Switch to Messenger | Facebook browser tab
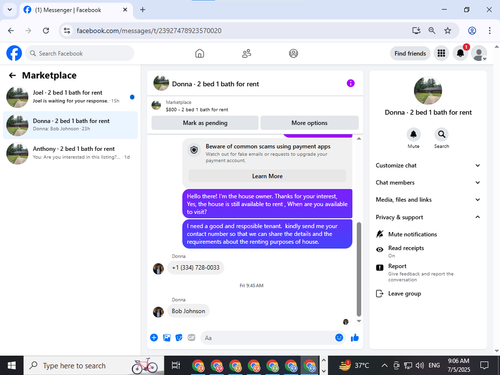Viewport: 500px width, 375px height. click(x=76, y=10)
